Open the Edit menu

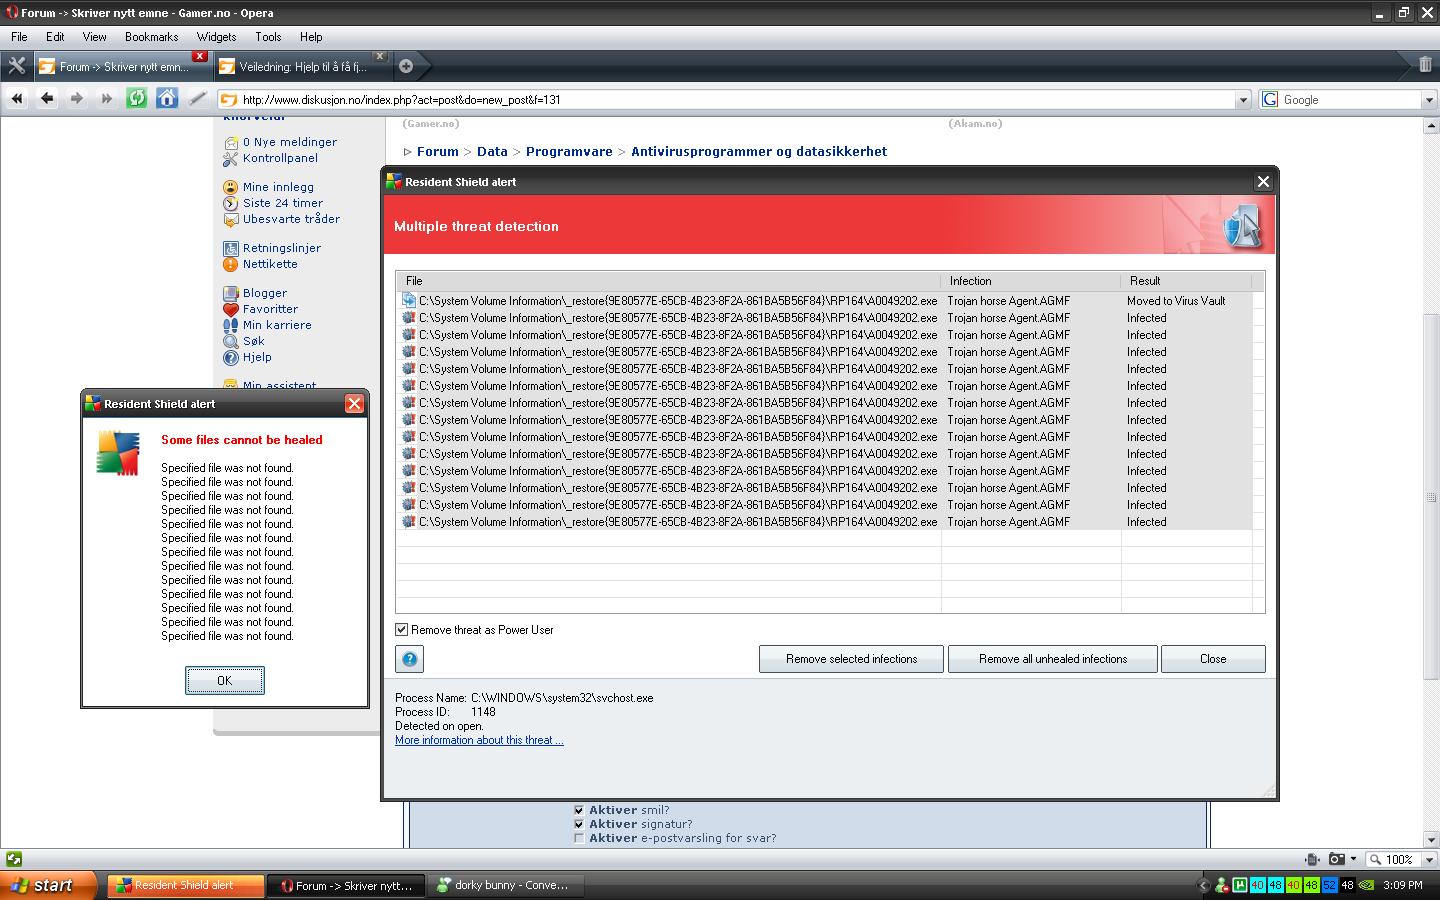click(x=55, y=37)
